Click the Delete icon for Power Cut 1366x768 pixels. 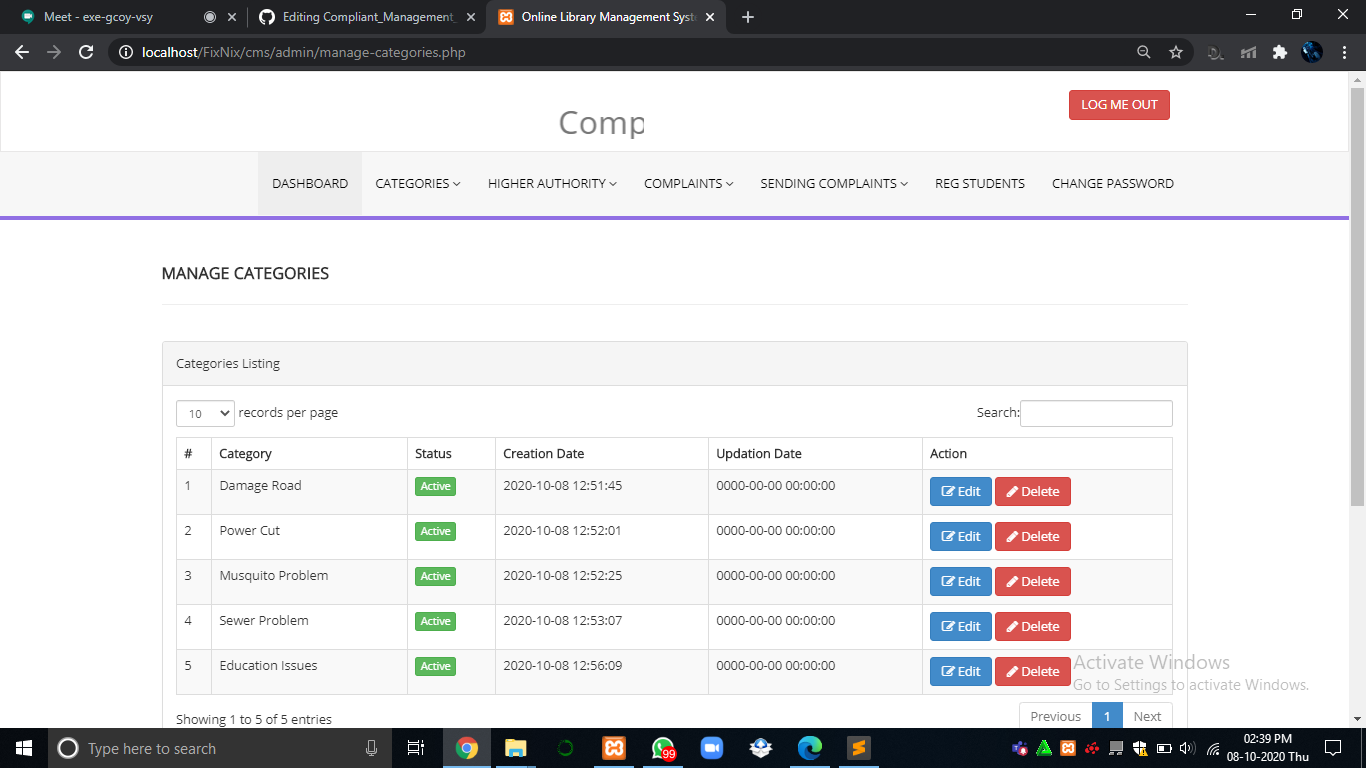pyautogui.click(x=1032, y=536)
